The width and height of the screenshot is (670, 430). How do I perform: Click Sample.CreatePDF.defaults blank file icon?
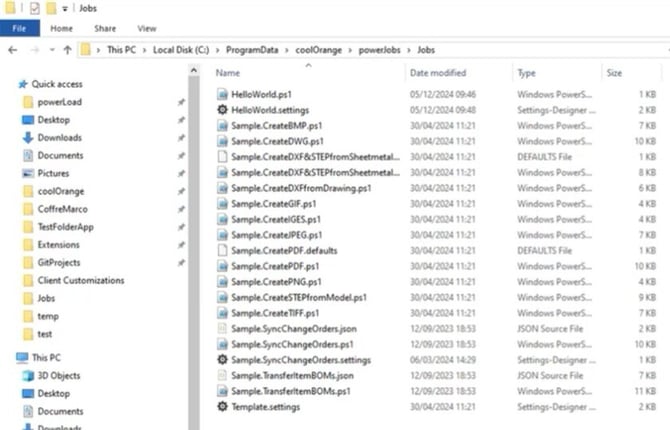click(x=222, y=250)
